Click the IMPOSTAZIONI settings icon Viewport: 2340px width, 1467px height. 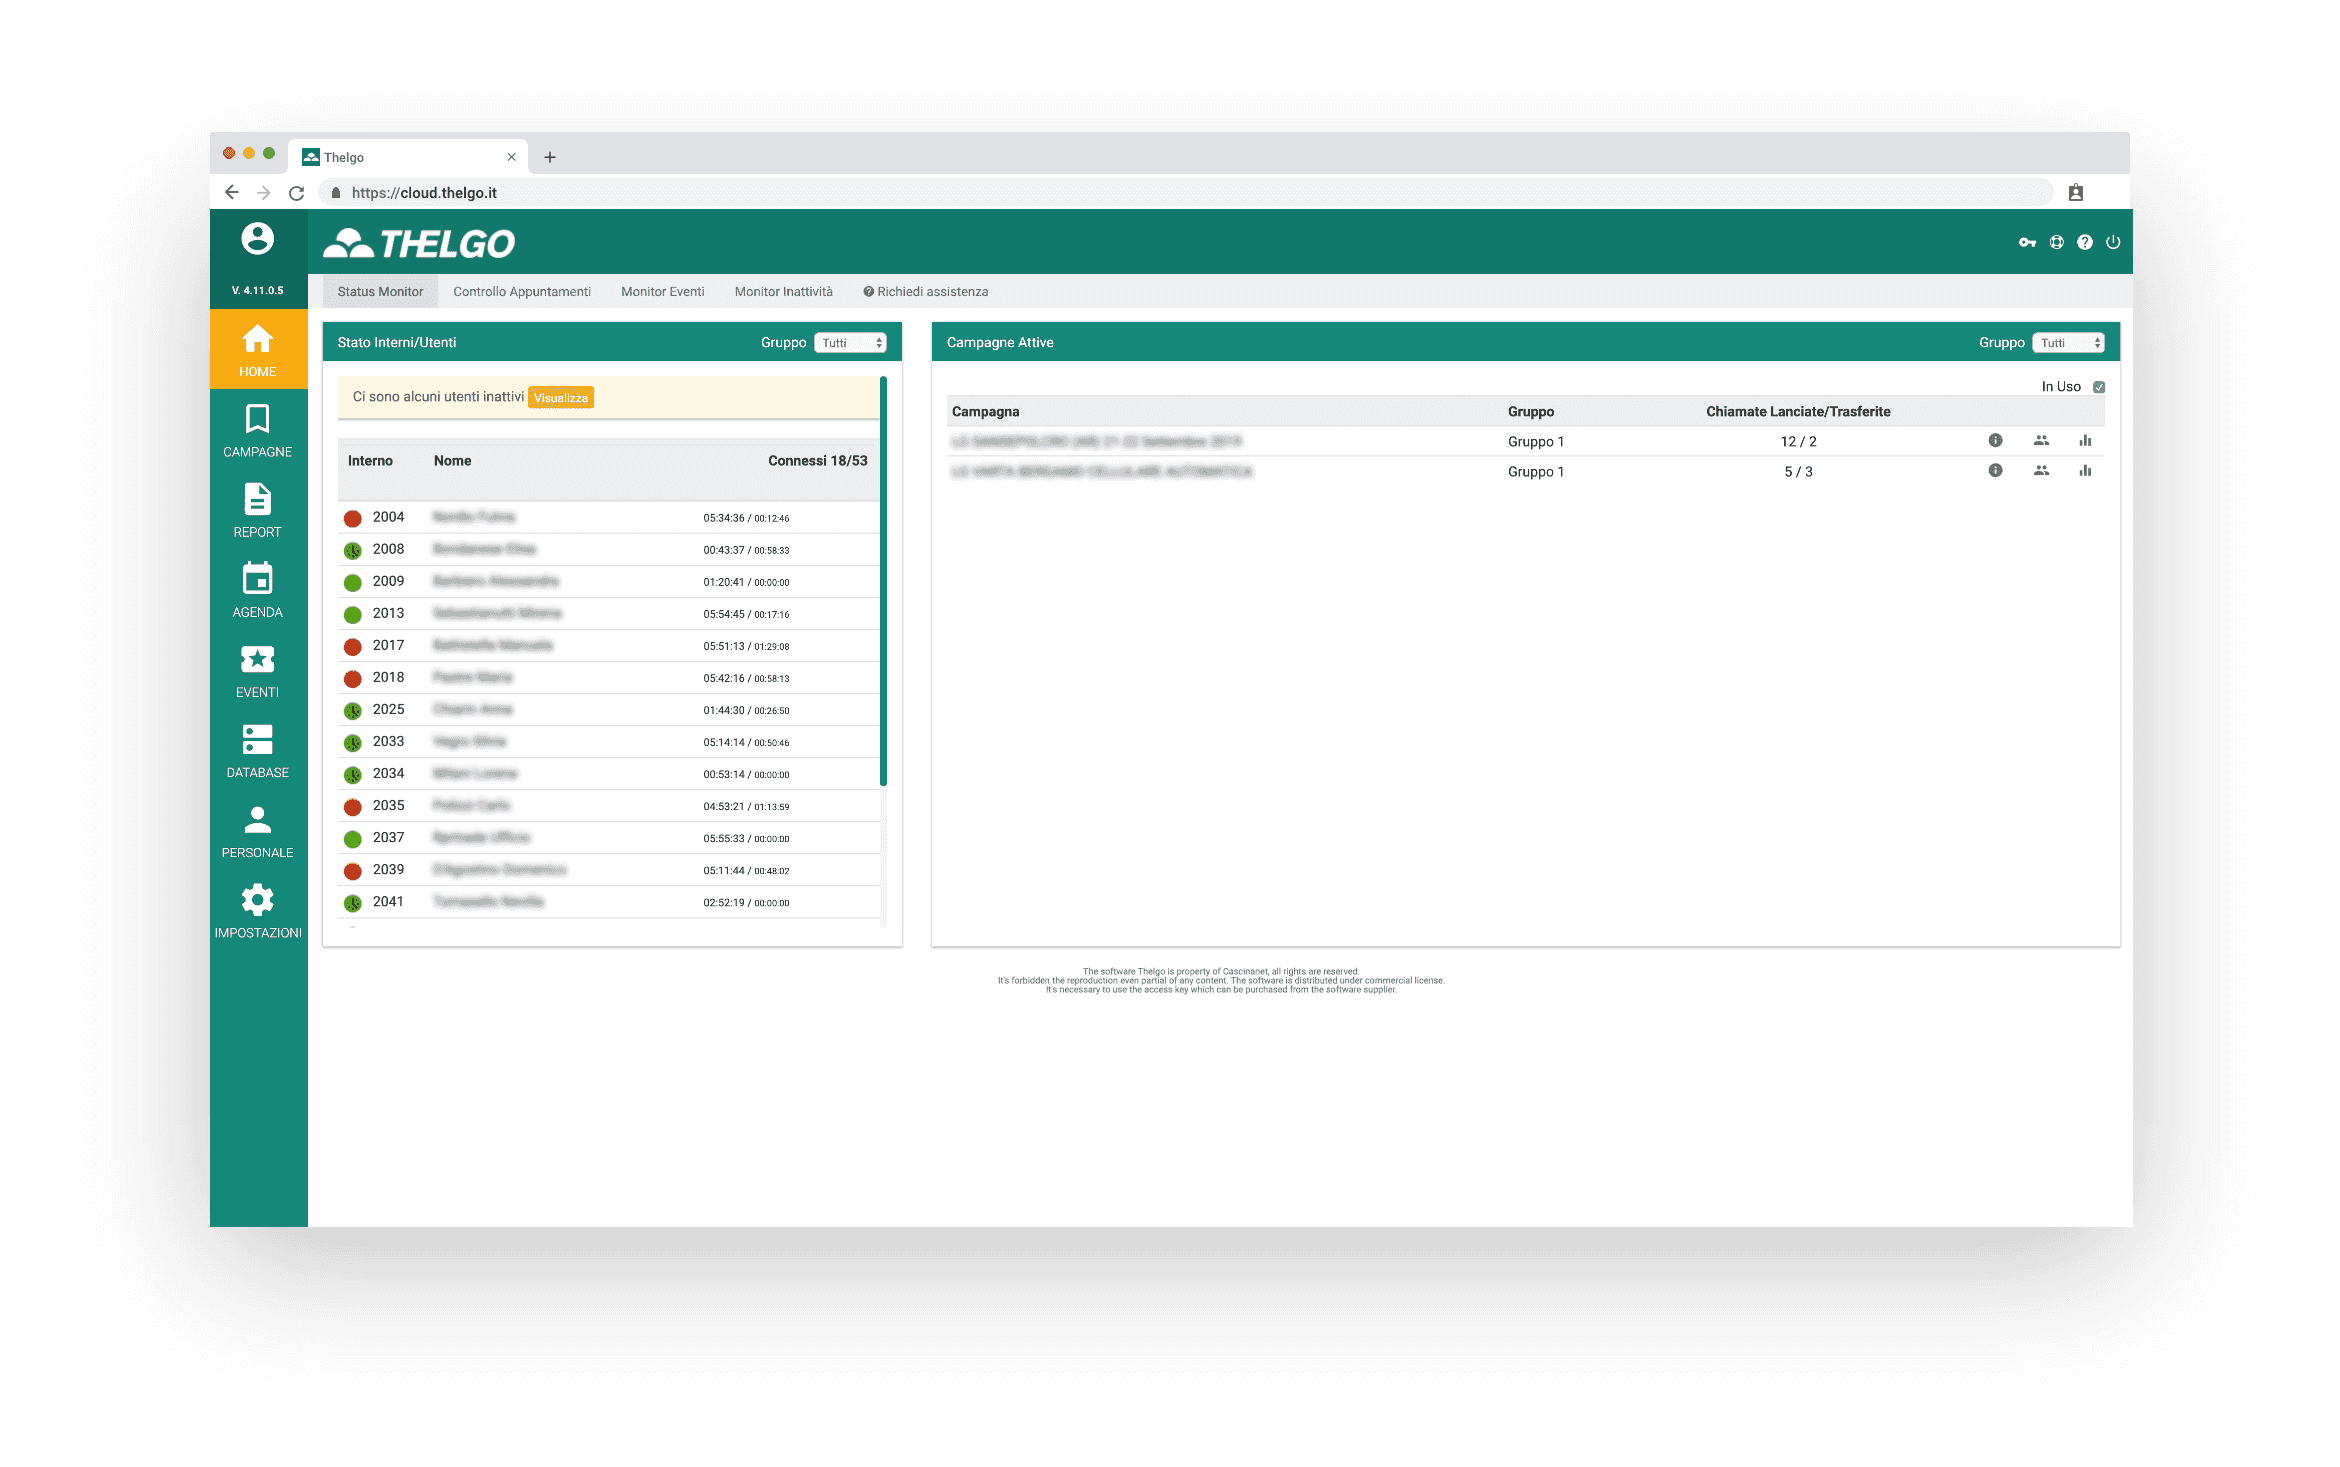258,901
